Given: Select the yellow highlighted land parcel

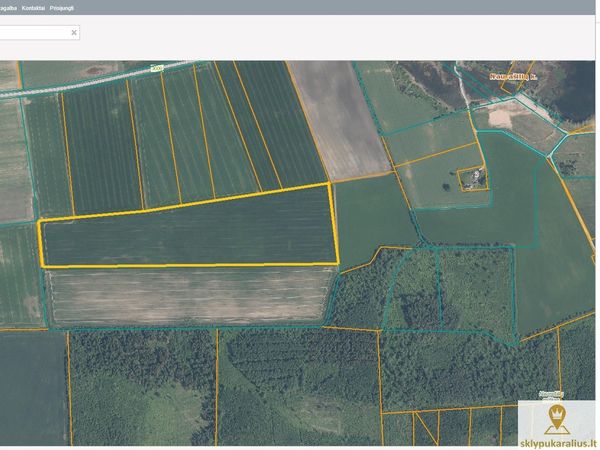Looking at the screenshot, I should coord(190,230).
